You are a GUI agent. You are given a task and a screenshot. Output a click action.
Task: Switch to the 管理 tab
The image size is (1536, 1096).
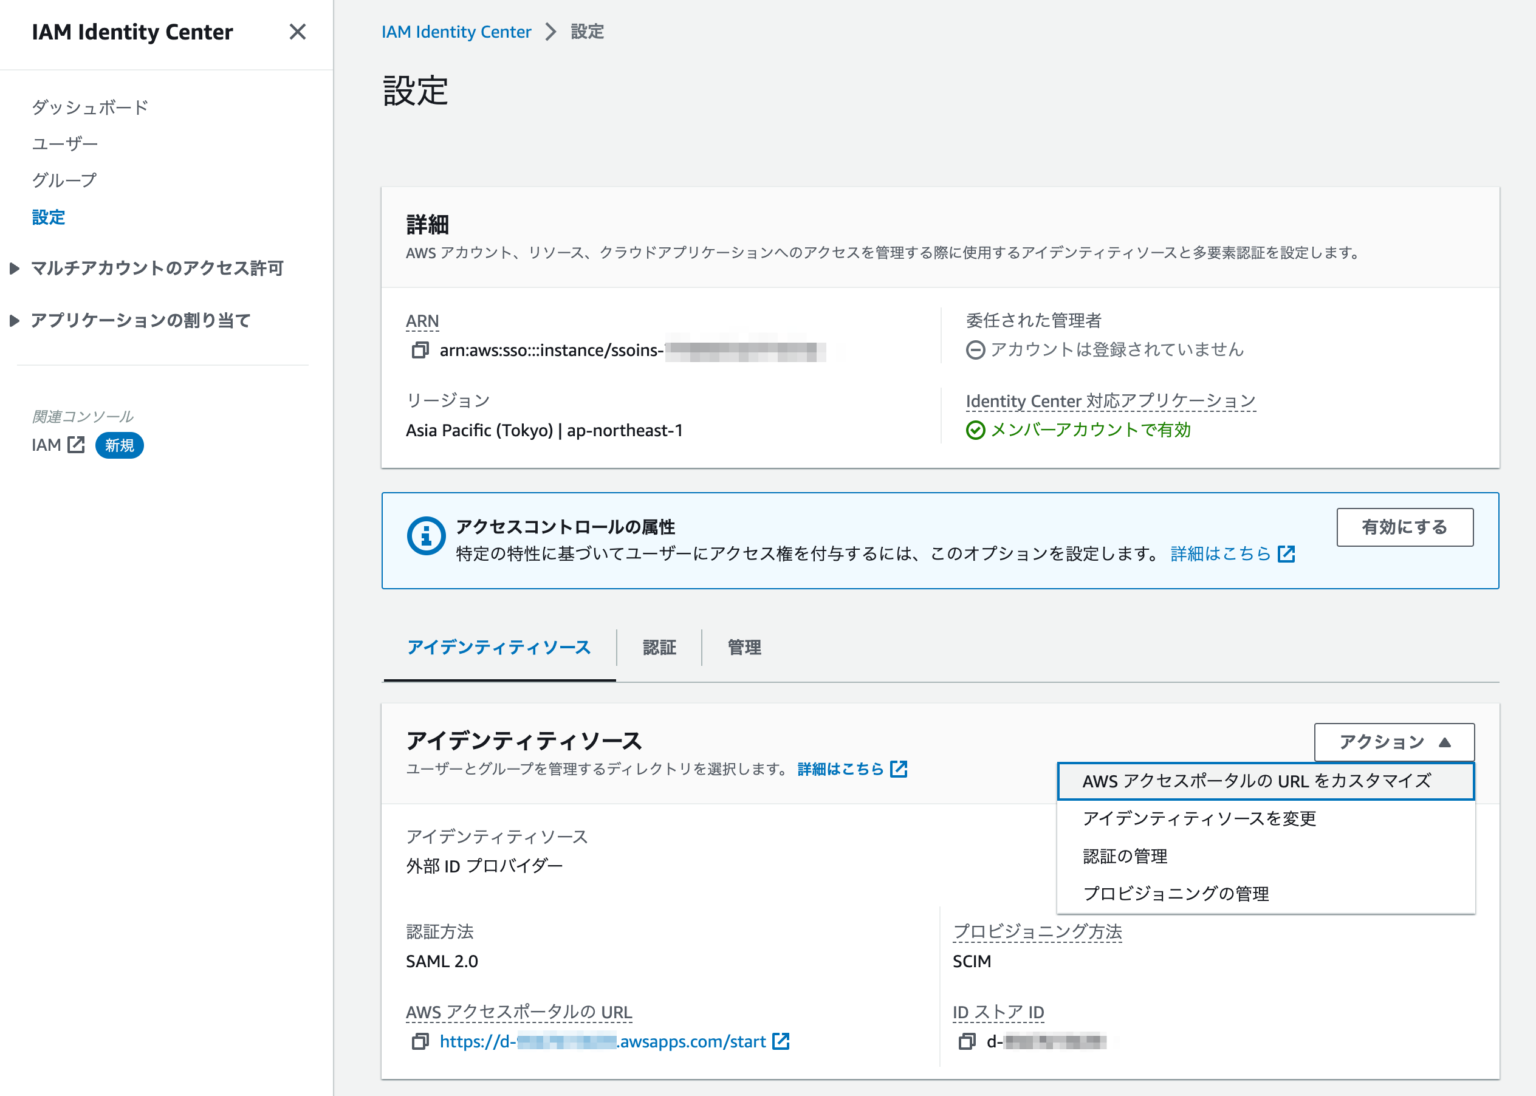click(744, 647)
